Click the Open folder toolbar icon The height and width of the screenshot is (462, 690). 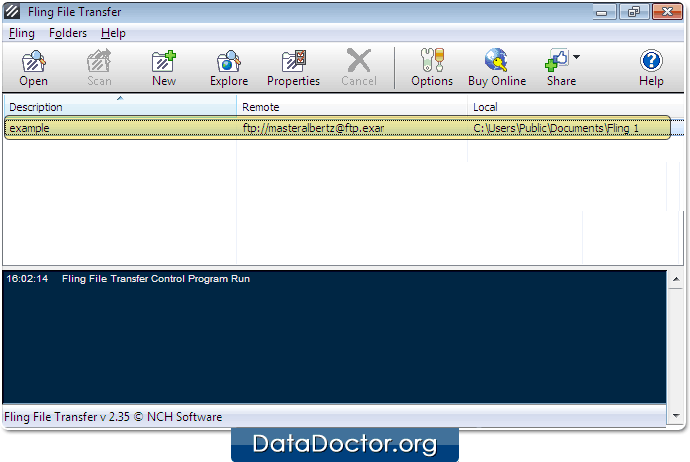(x=33, y=62)
